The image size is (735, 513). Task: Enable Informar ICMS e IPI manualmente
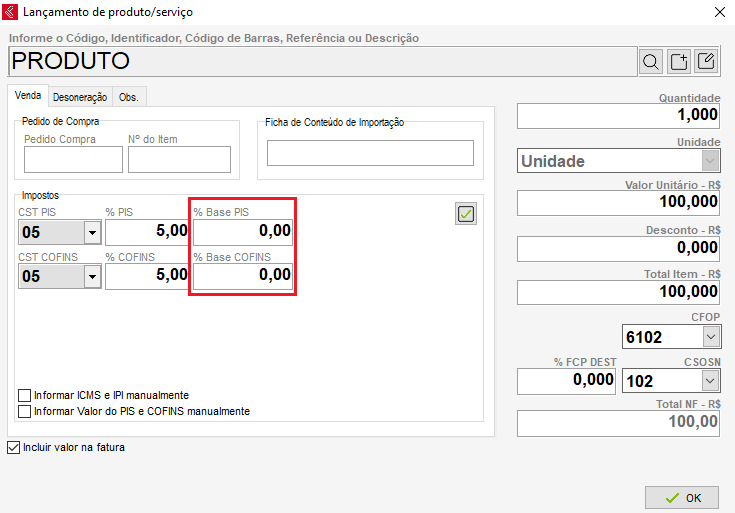click(x=25, y=396)
